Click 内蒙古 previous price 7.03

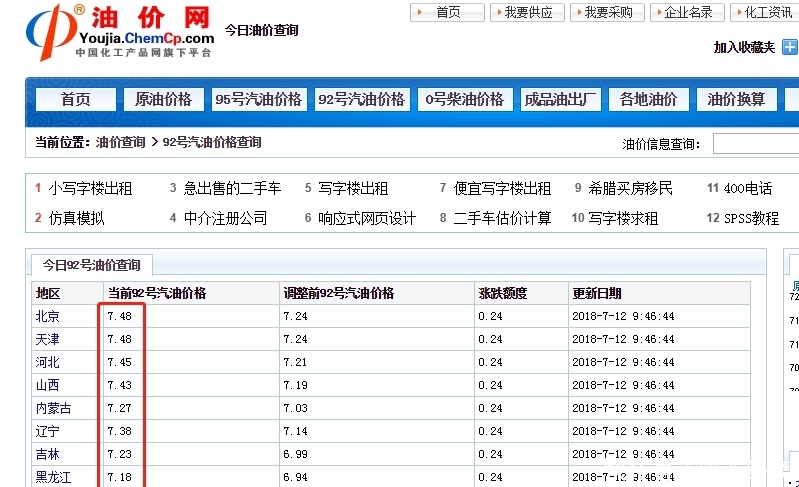pos(296,408)
